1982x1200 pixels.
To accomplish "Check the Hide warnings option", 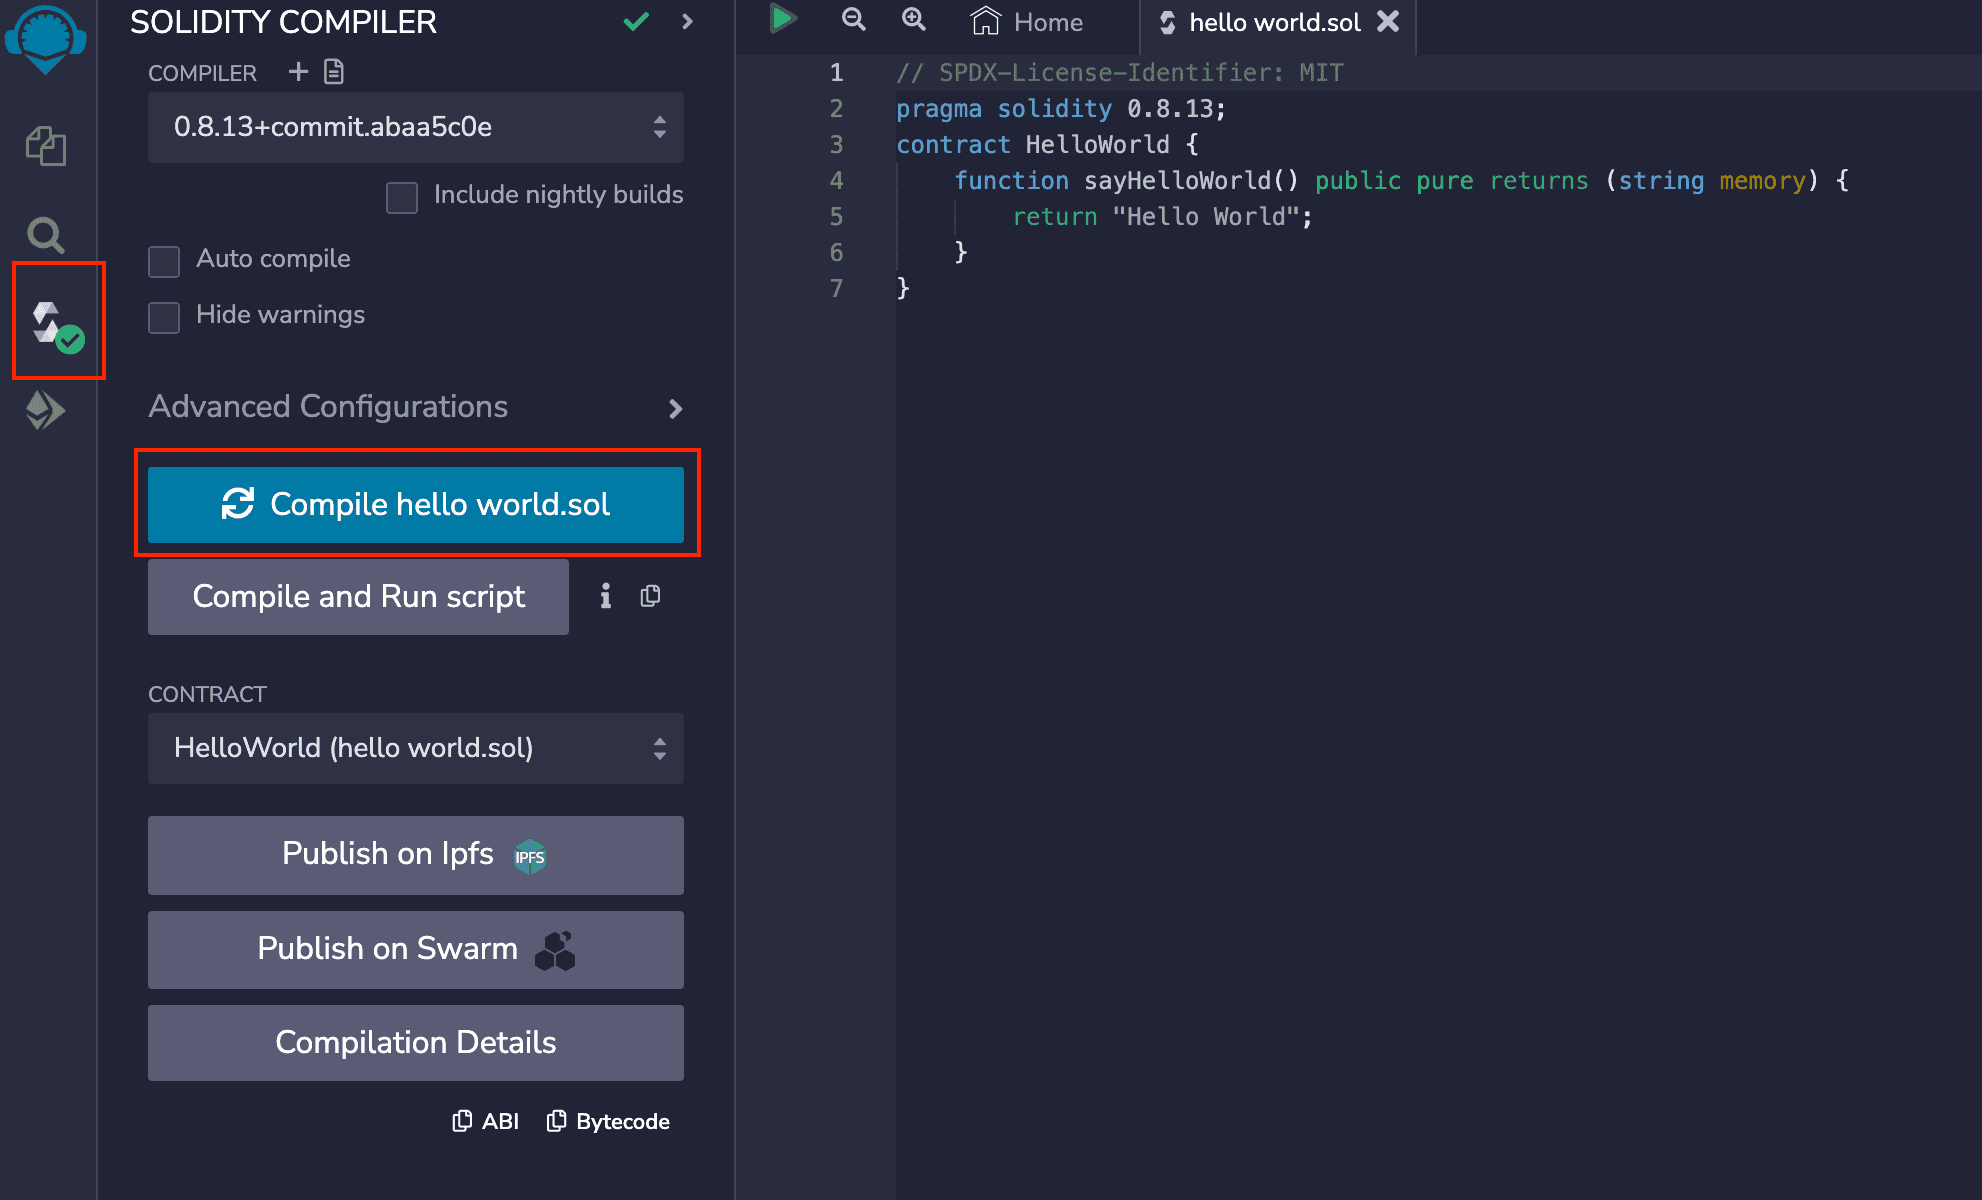I will [x=164, y=317].
